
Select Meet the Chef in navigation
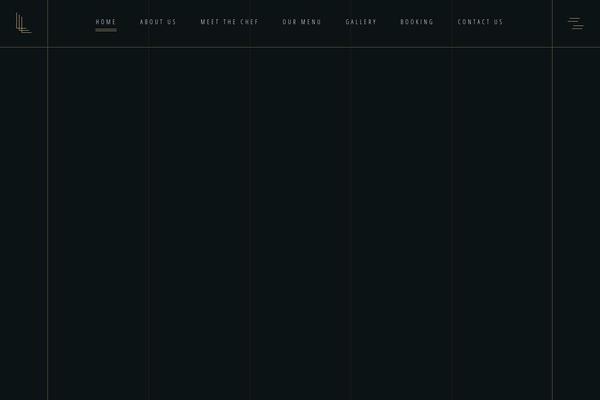pos(230,22)
